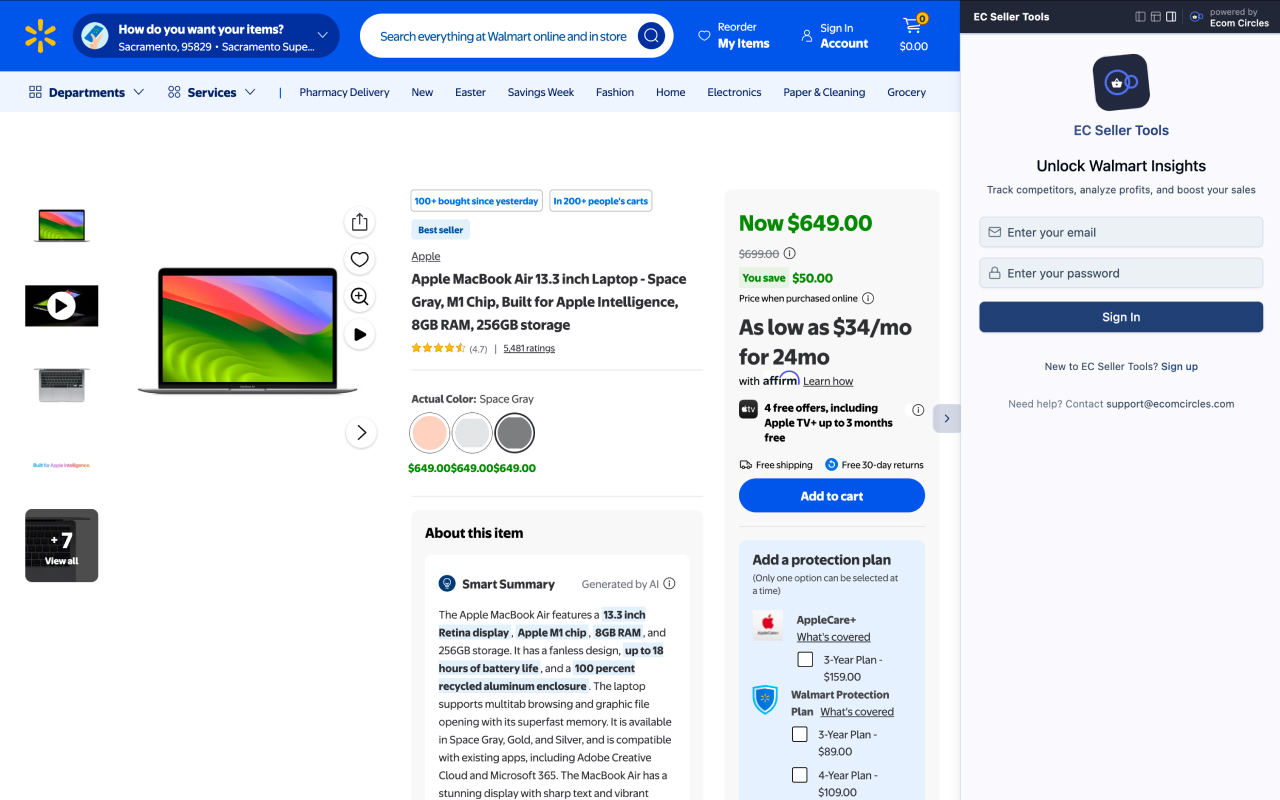Click the Best seller badge
The image size is (1280, 800).
(x=440, y=230)
